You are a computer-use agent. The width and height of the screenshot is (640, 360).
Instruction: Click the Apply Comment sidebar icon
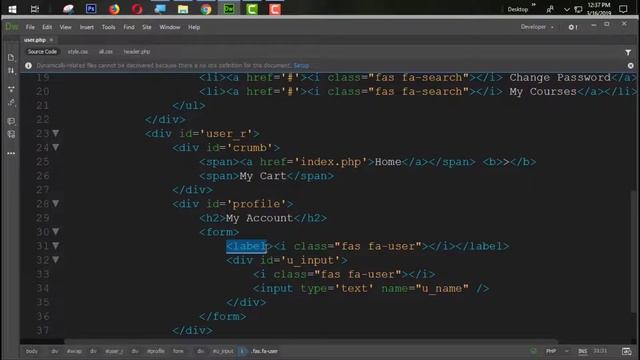tap(11, 121)
